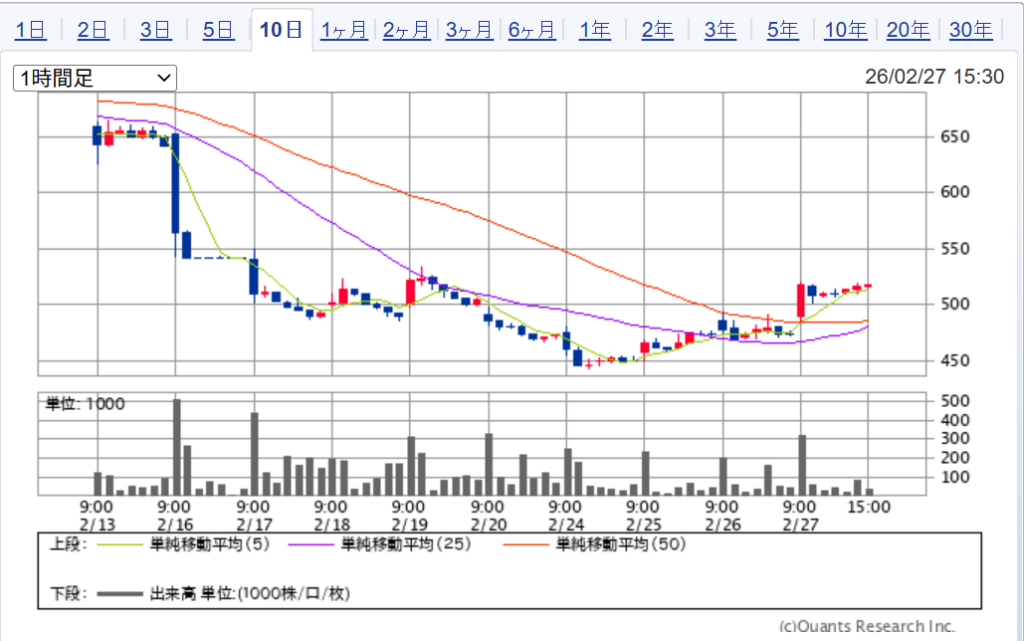This screenshot has width=1024, height=641.
Task: Select the 5年 range link
Action: 782,30
